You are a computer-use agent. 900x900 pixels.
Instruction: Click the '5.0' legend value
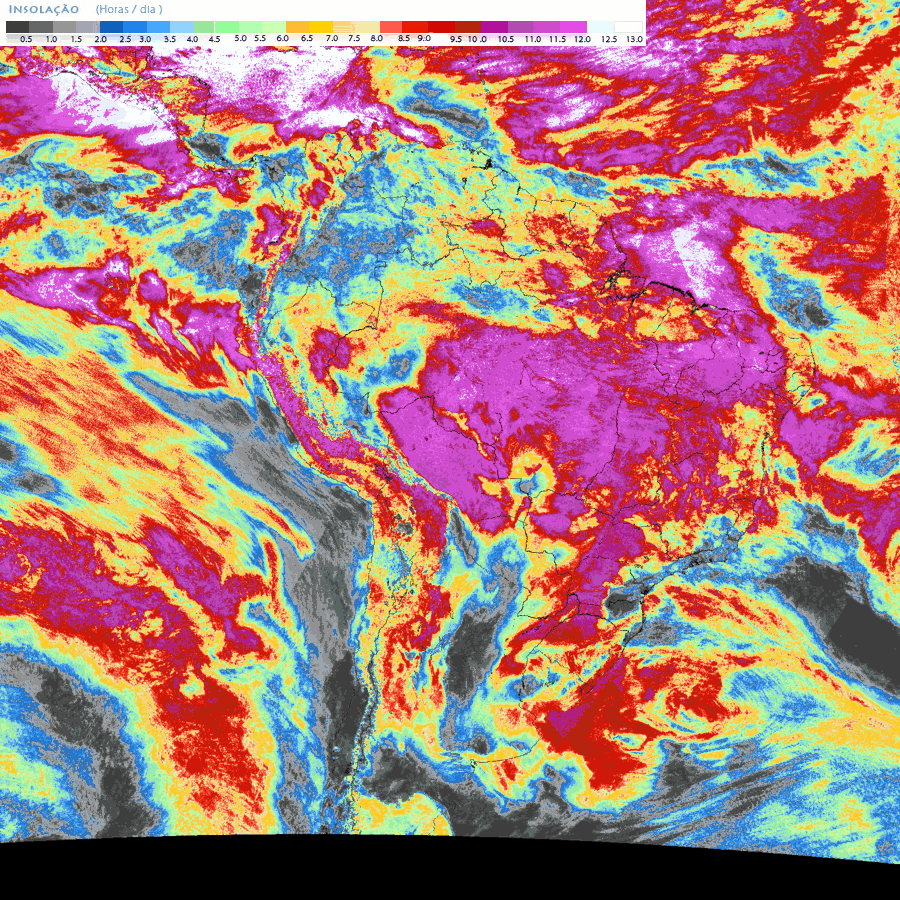point(240,38)
